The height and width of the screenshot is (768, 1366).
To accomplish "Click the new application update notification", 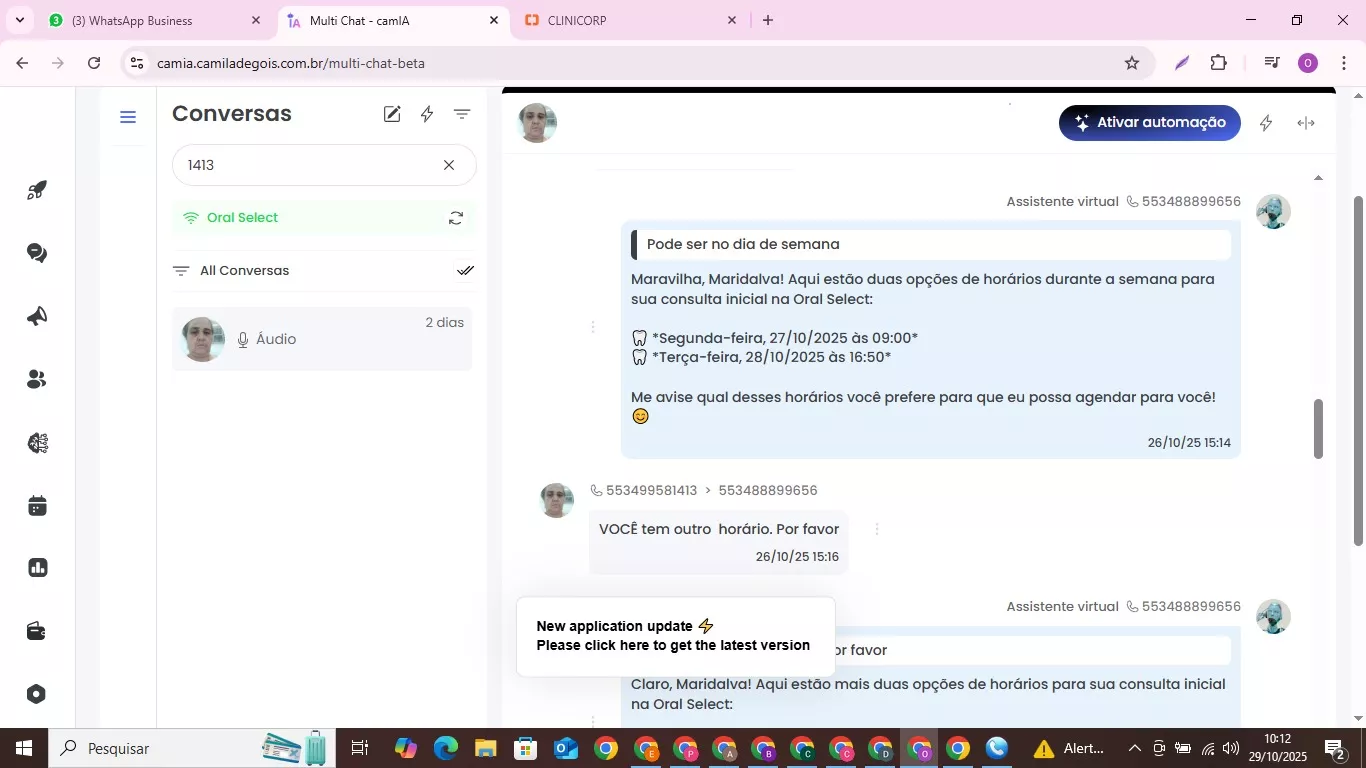I will (674, 636).
